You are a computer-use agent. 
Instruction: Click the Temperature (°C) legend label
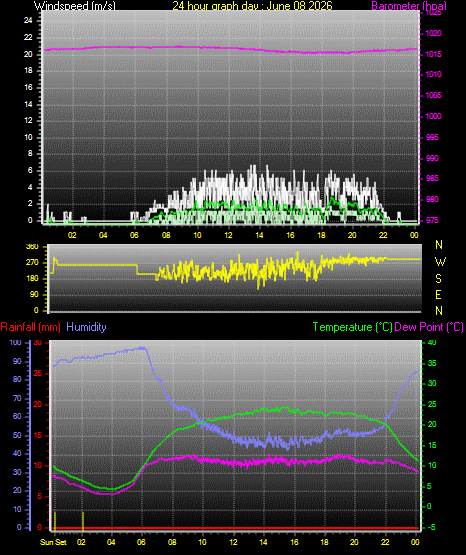pyautogui.click(x=352, y=327)
